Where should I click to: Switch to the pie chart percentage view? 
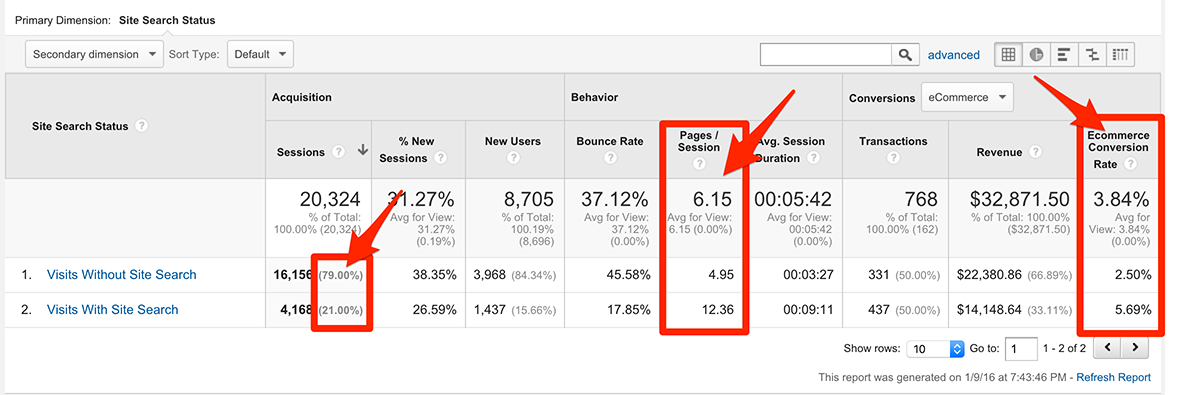[x=1035, y=54]
